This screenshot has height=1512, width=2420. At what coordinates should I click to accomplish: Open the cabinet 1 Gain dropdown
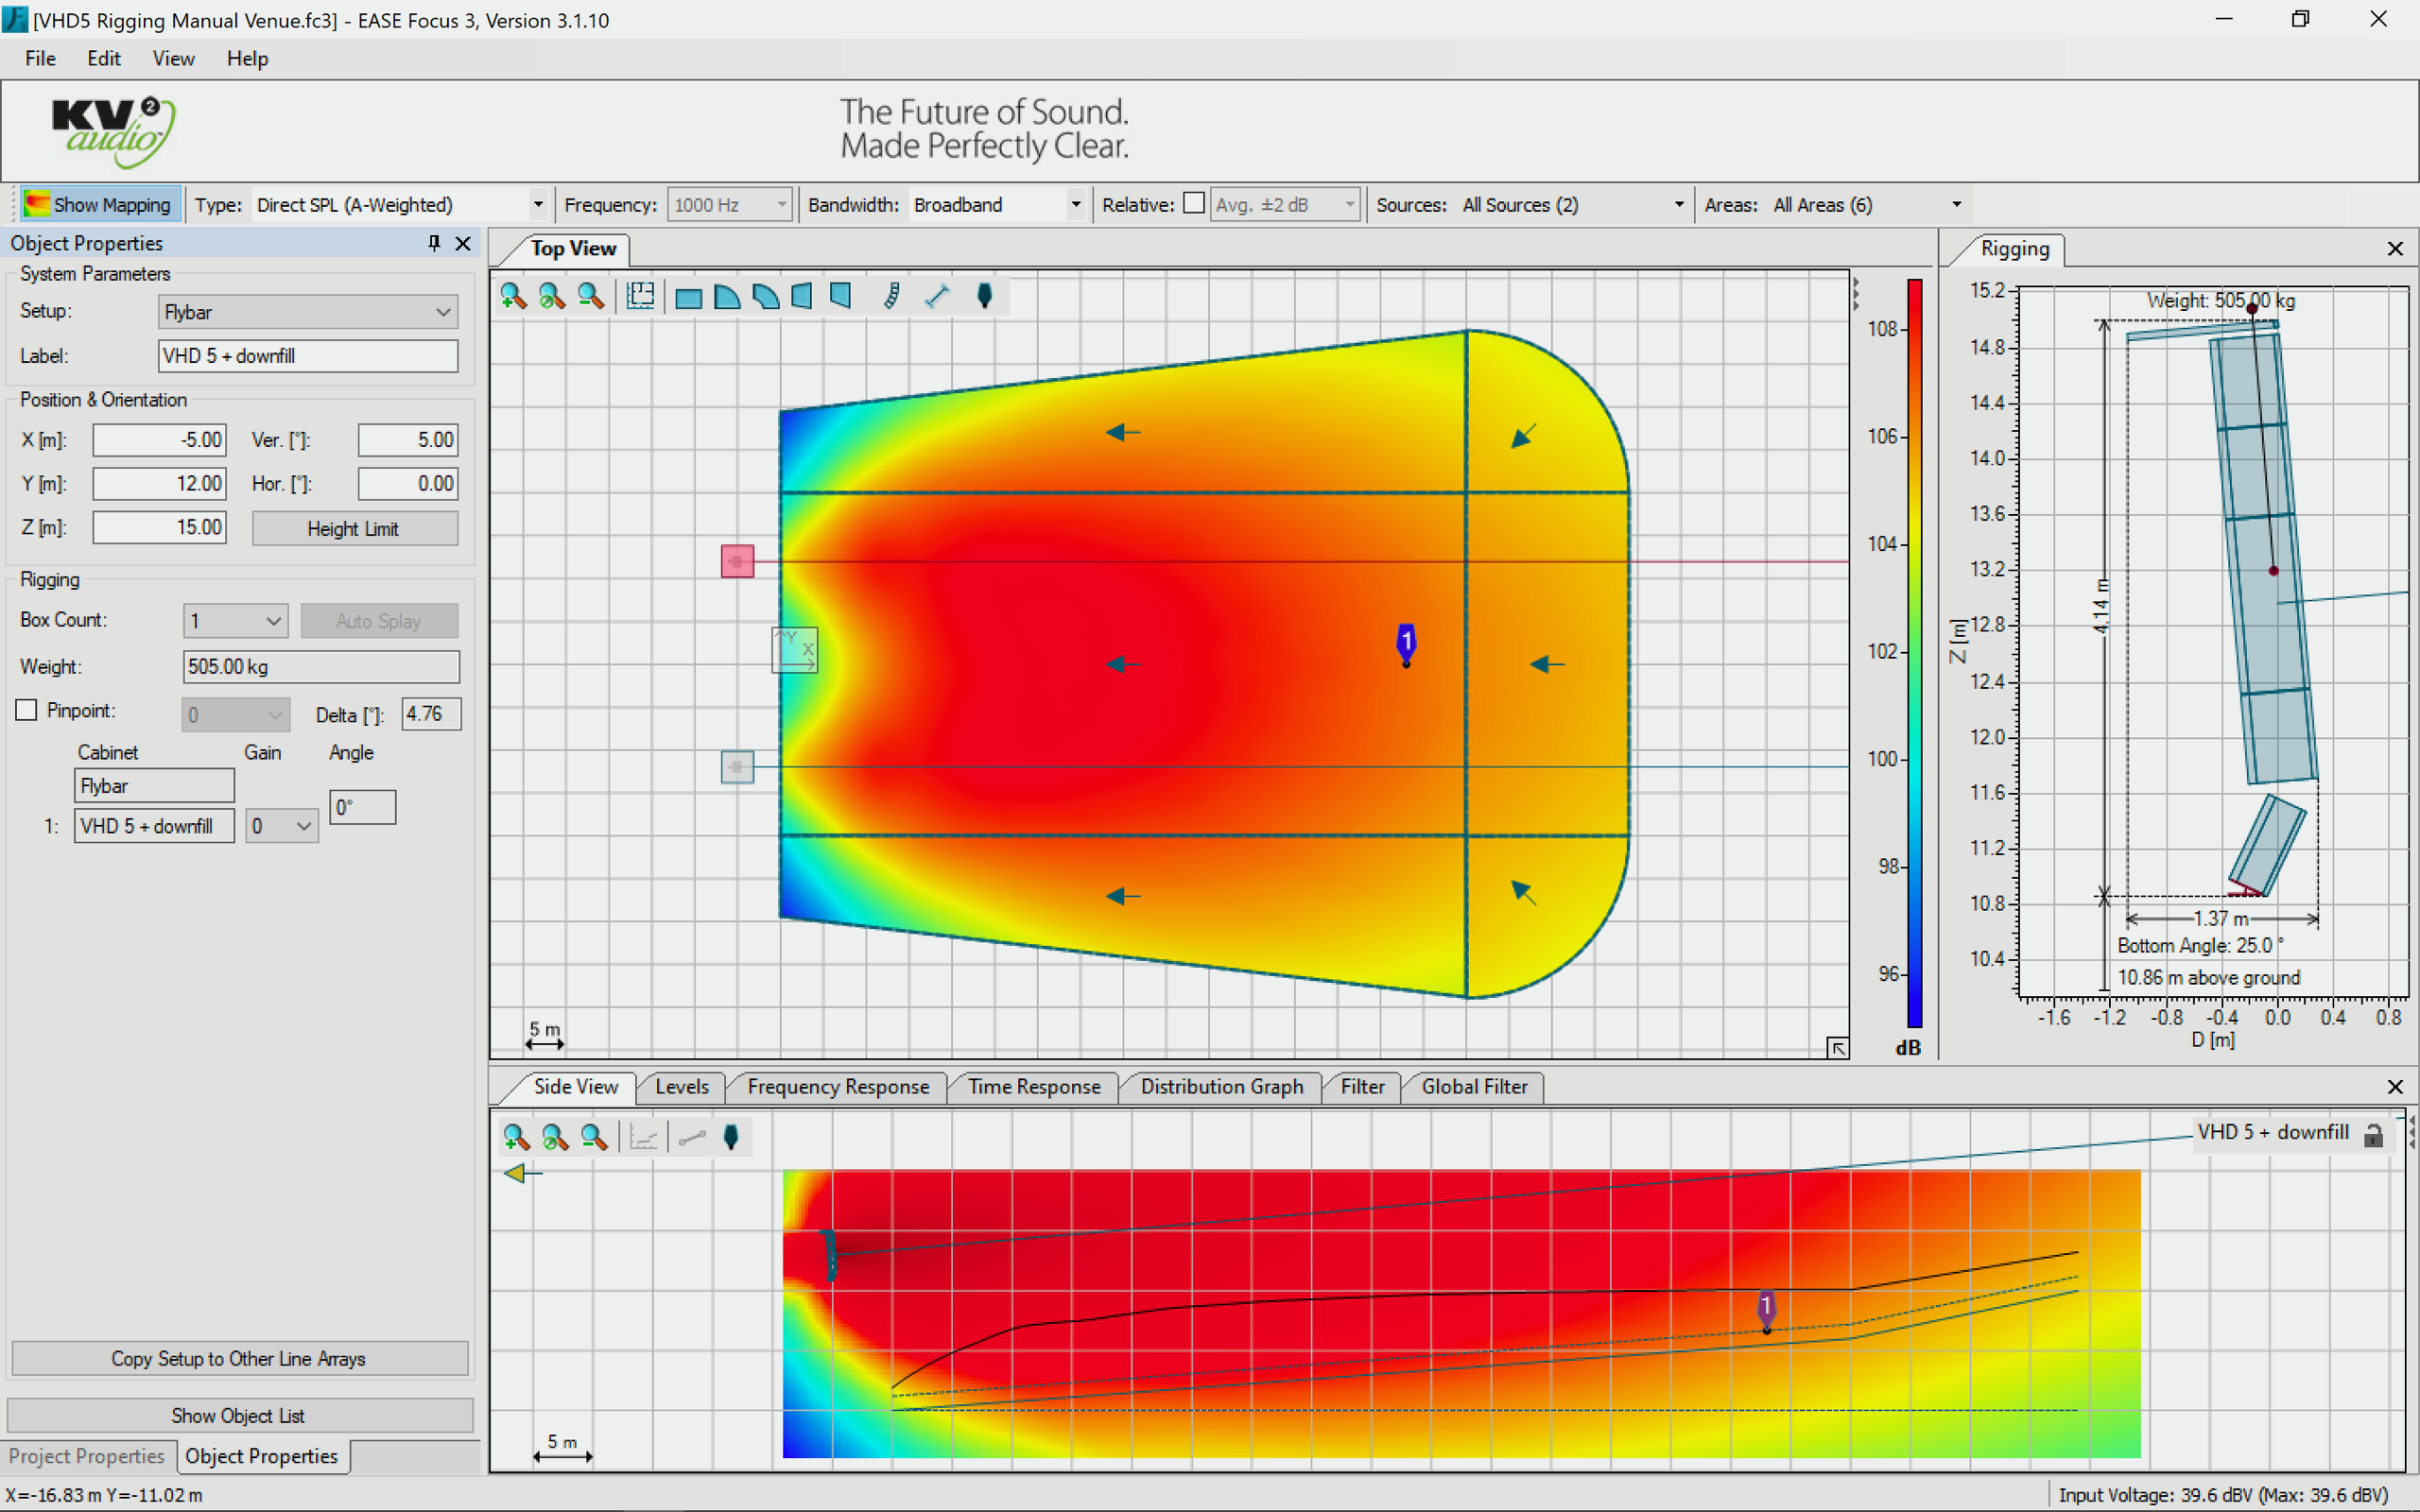[282, 826]
